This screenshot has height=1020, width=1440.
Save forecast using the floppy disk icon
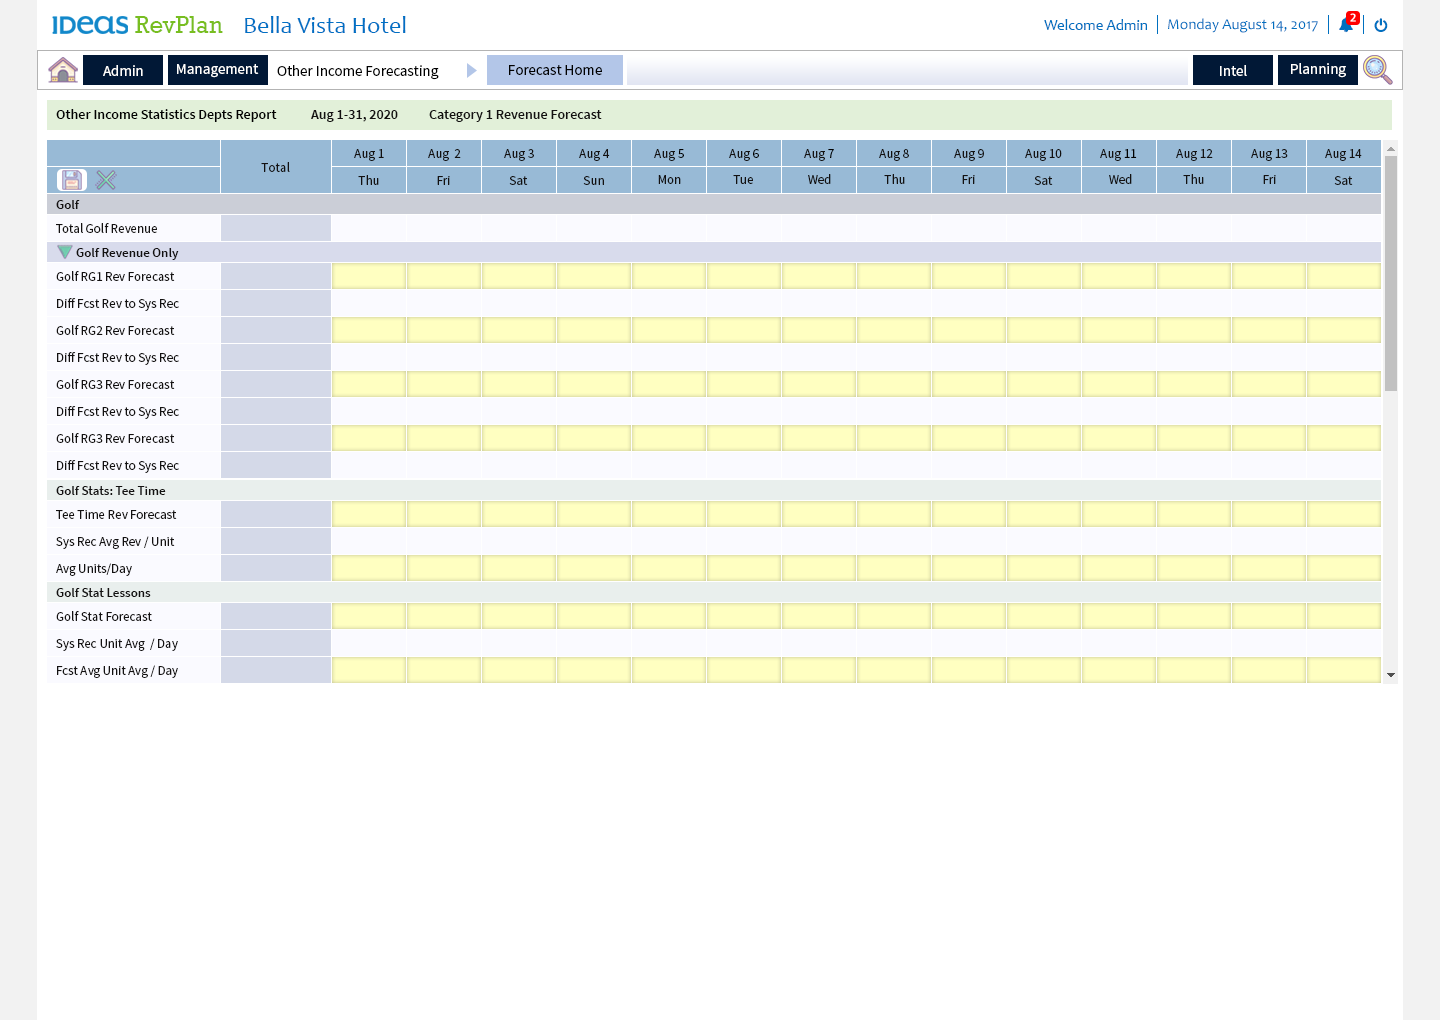(x=71, y=180)
